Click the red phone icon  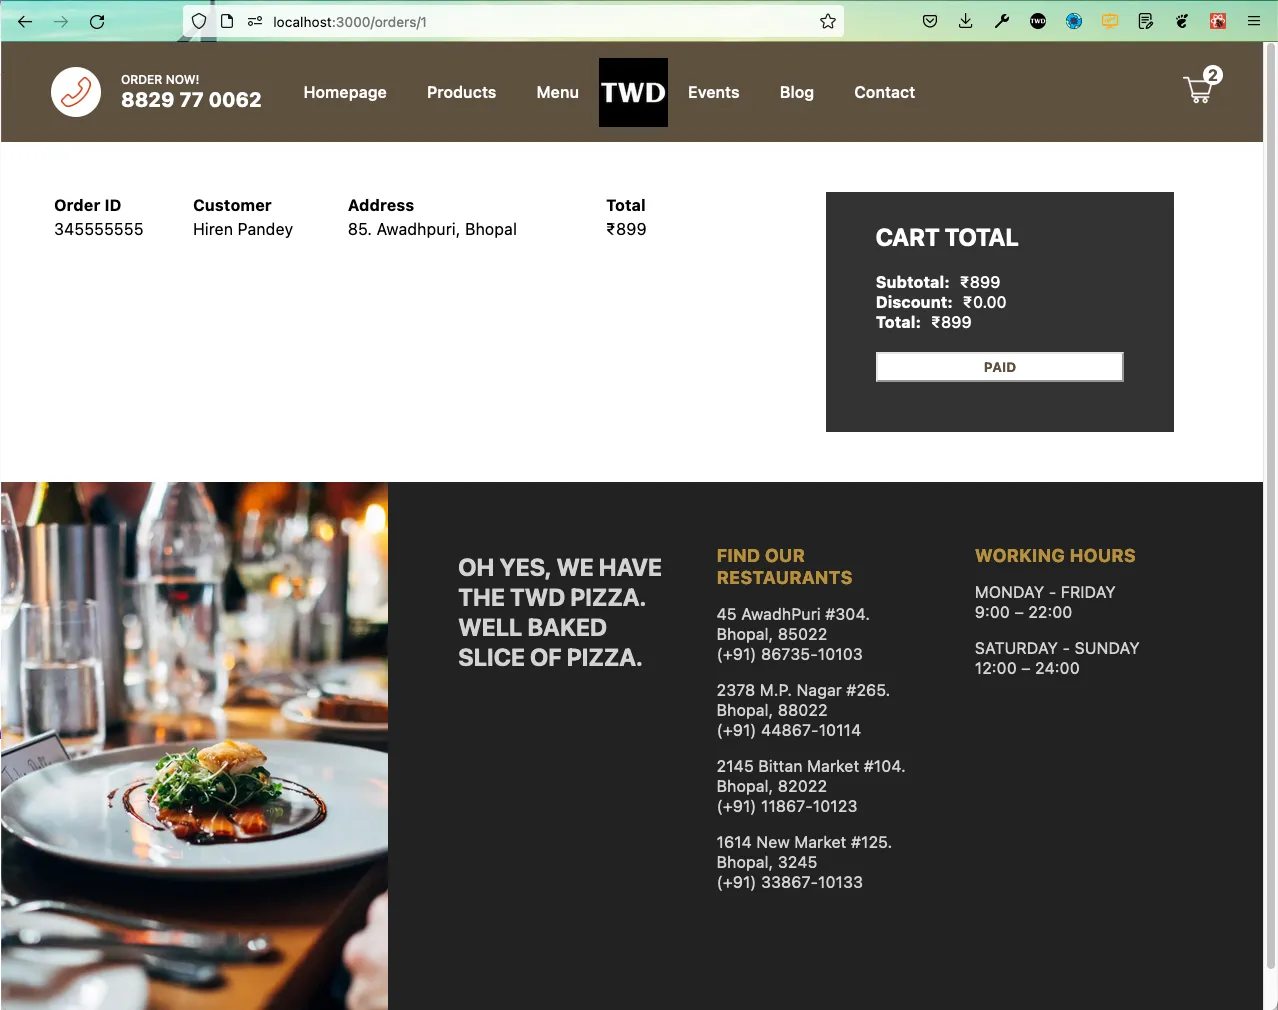point(76,92)
